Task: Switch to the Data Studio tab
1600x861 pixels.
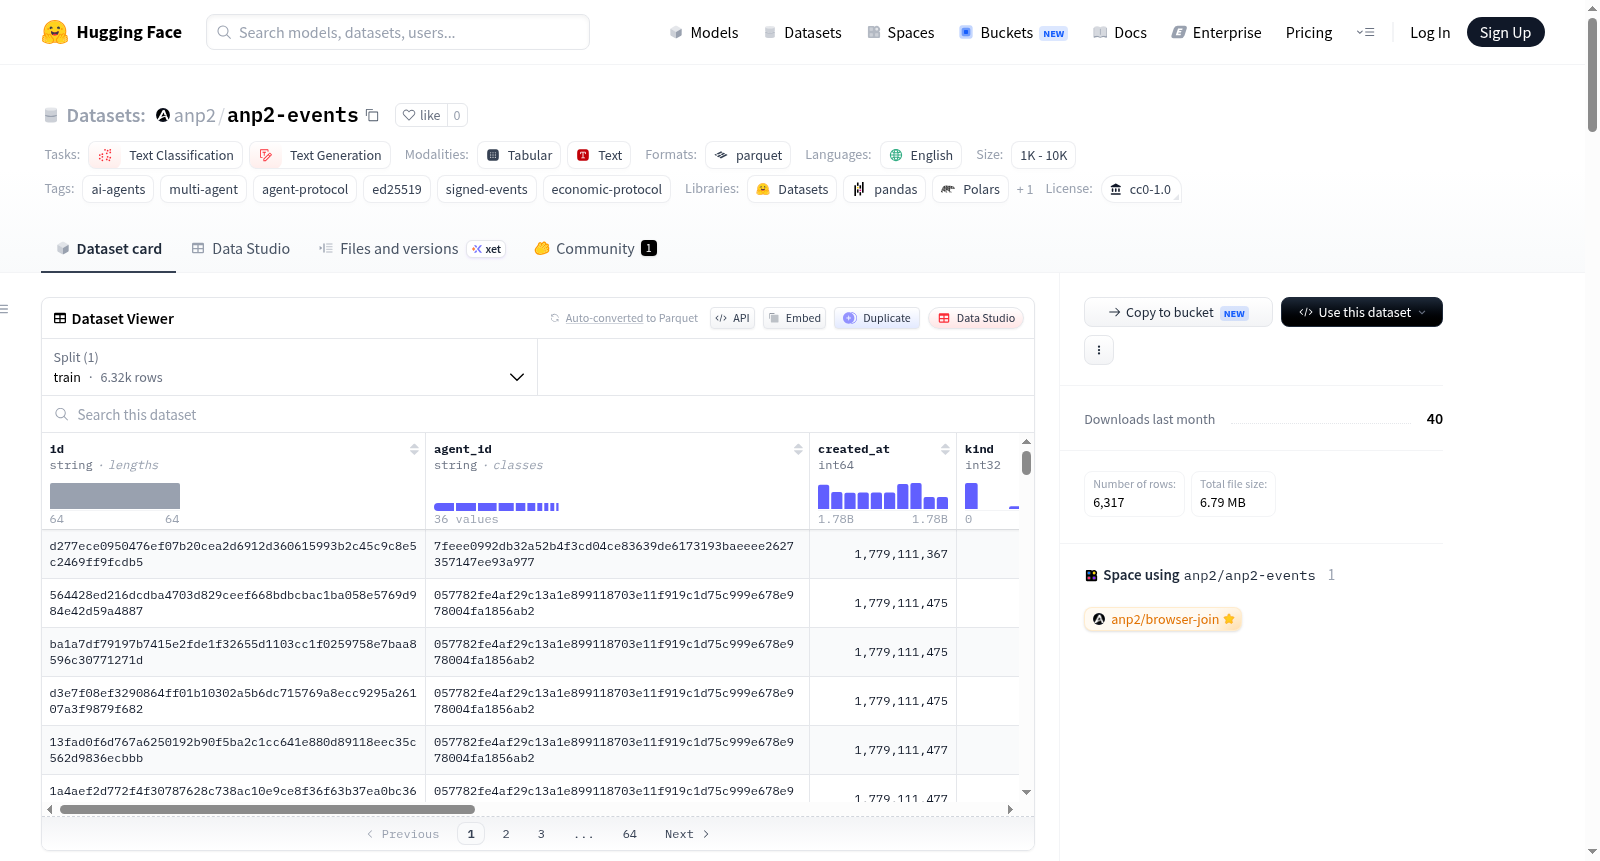Action: (241, 249)
